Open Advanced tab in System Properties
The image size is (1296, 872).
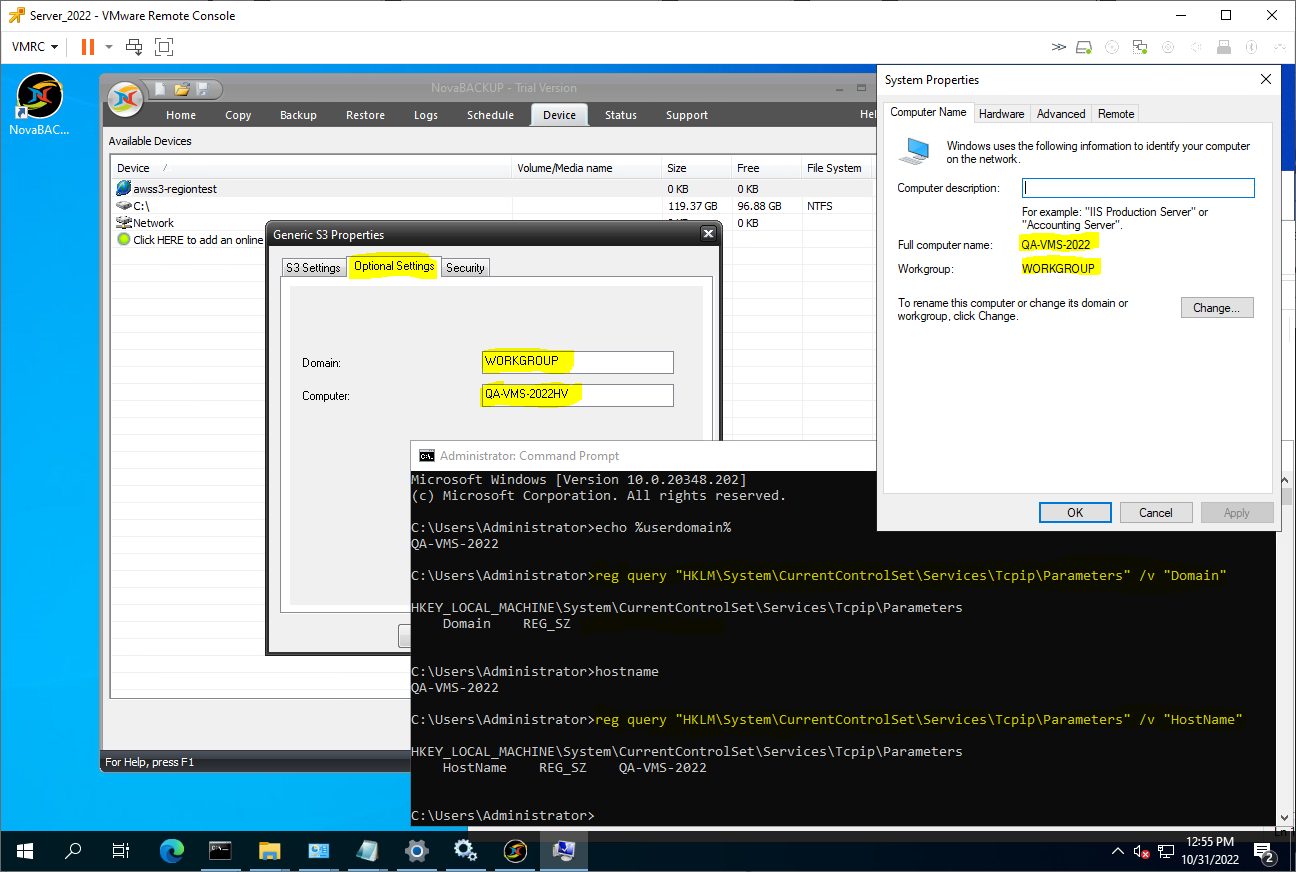[1061, 114]
